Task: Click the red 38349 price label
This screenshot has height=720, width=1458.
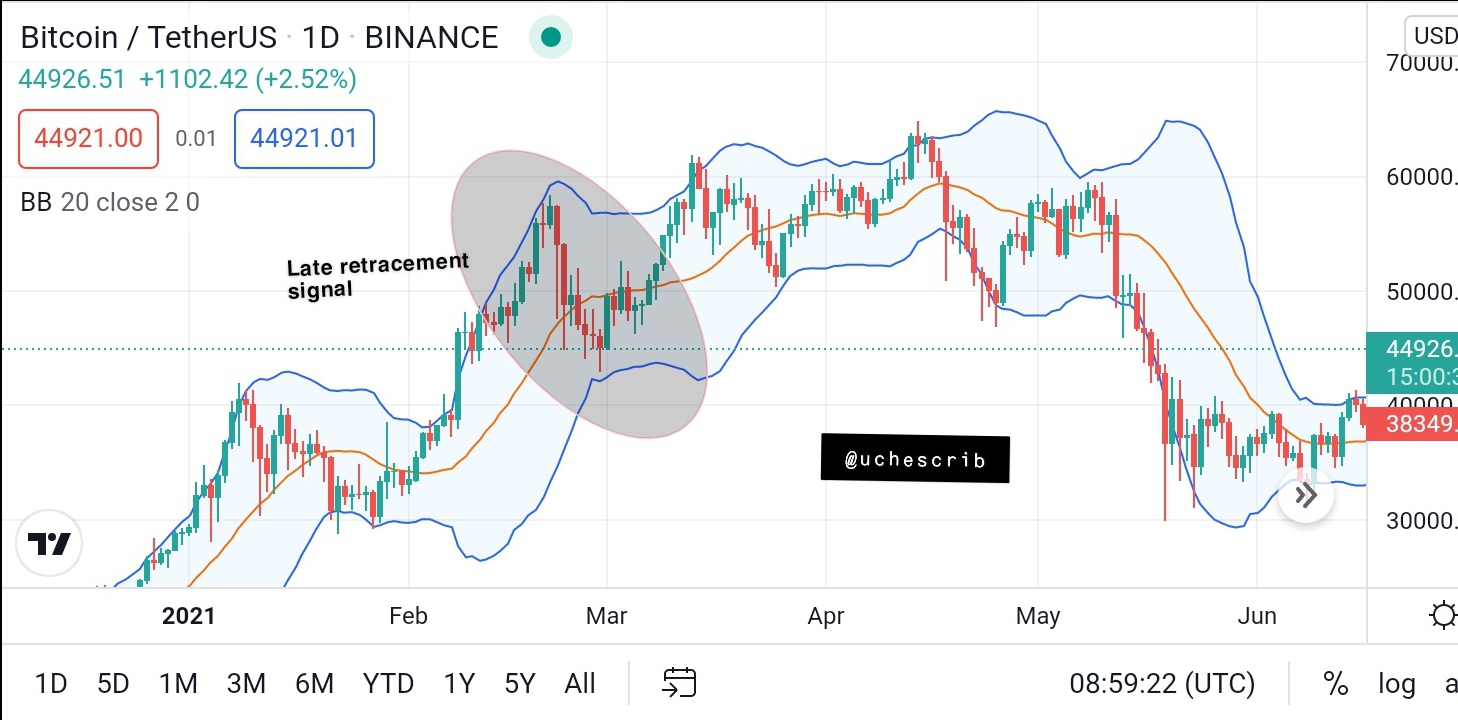Action: point(1412,423)
